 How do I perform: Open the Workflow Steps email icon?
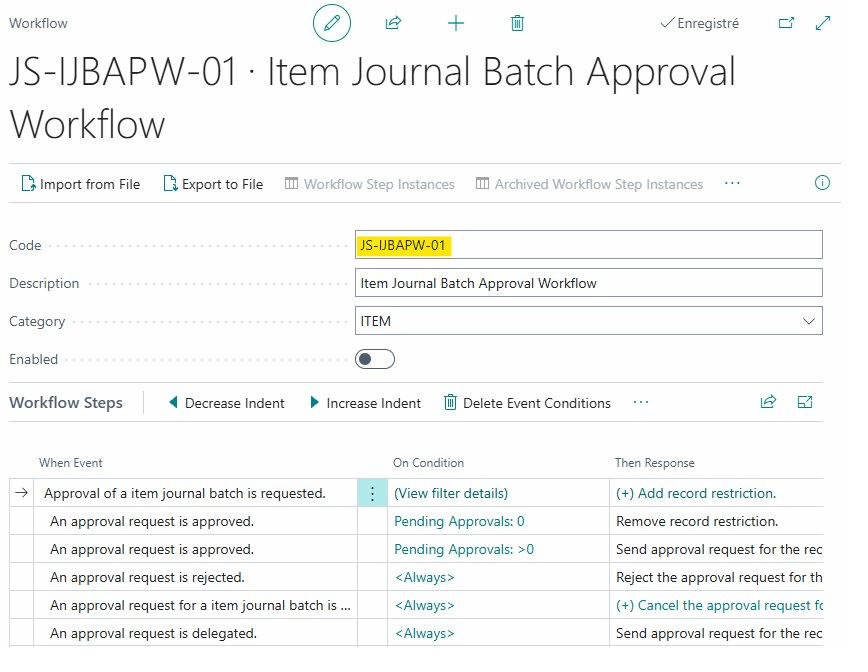tap(805, 402)
